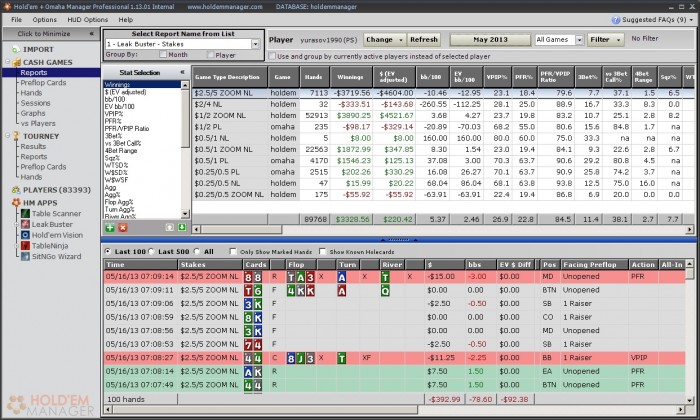Toggle the Group By Player checkbox

(211, 54)
